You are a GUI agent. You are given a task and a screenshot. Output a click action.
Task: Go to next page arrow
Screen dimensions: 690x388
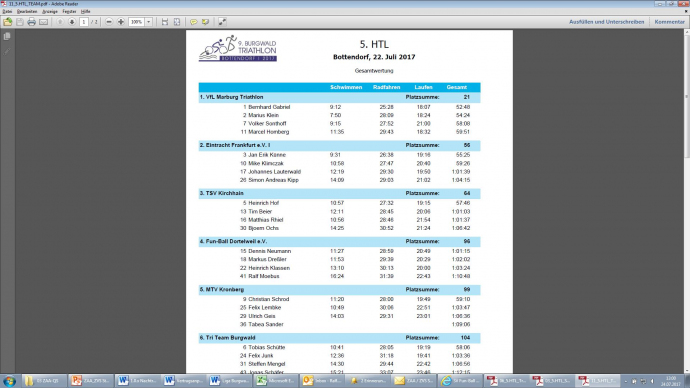(x=72, y=22)
